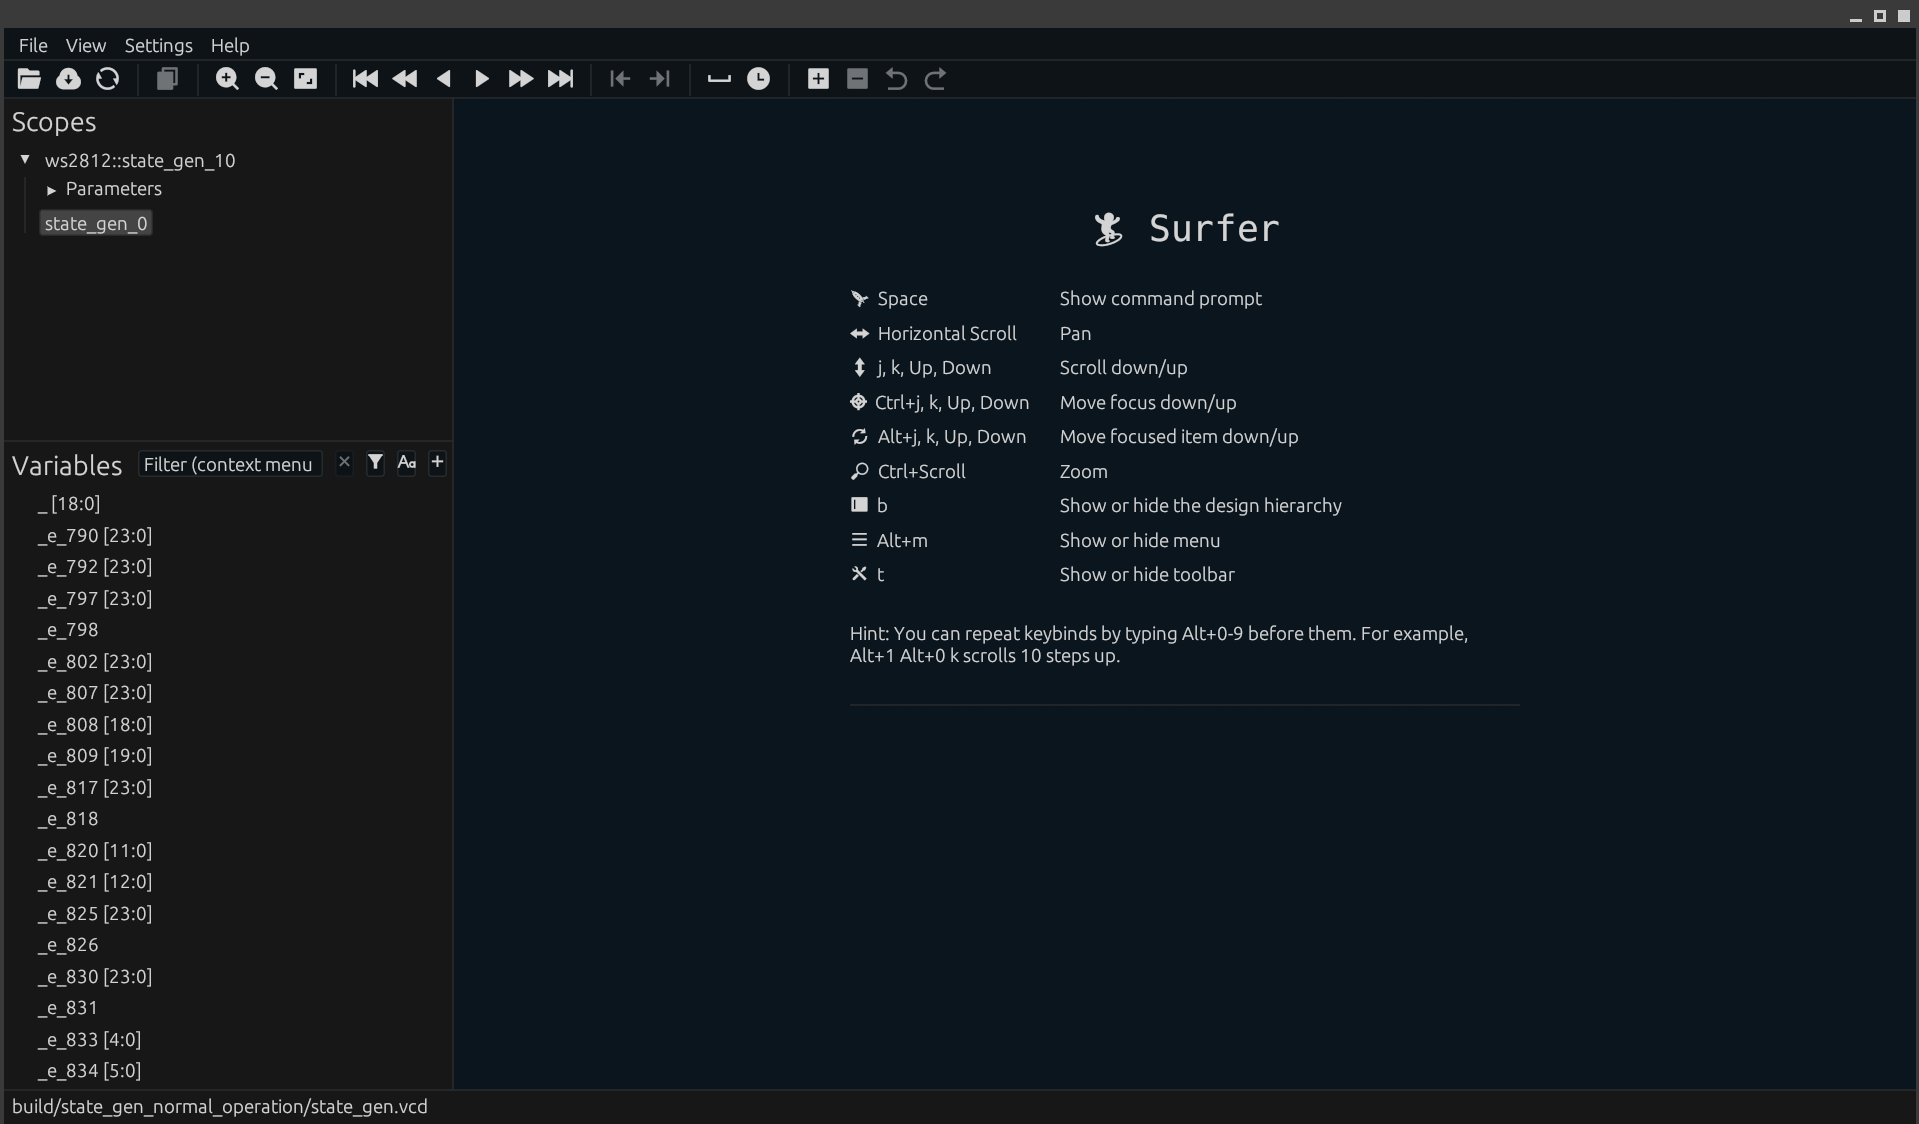This screenshot has height=1124, width=1919.
Task: Click the zoom to fit icon
Action: (x=306, y=79)
